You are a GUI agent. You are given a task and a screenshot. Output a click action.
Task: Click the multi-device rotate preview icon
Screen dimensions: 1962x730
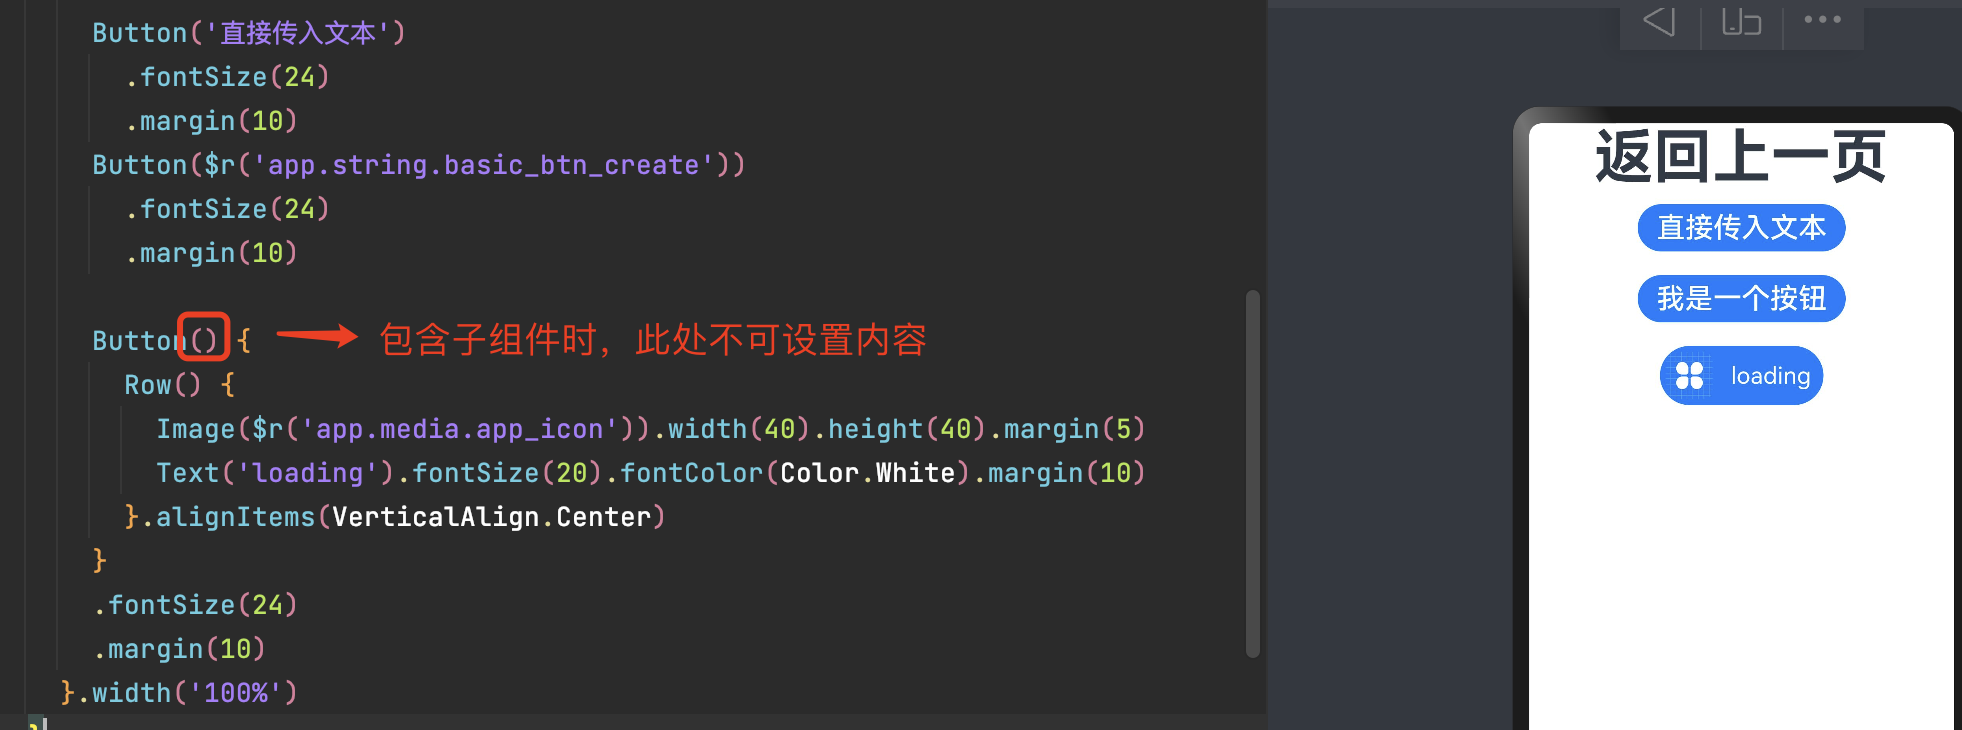click(x=1741, y=21)
